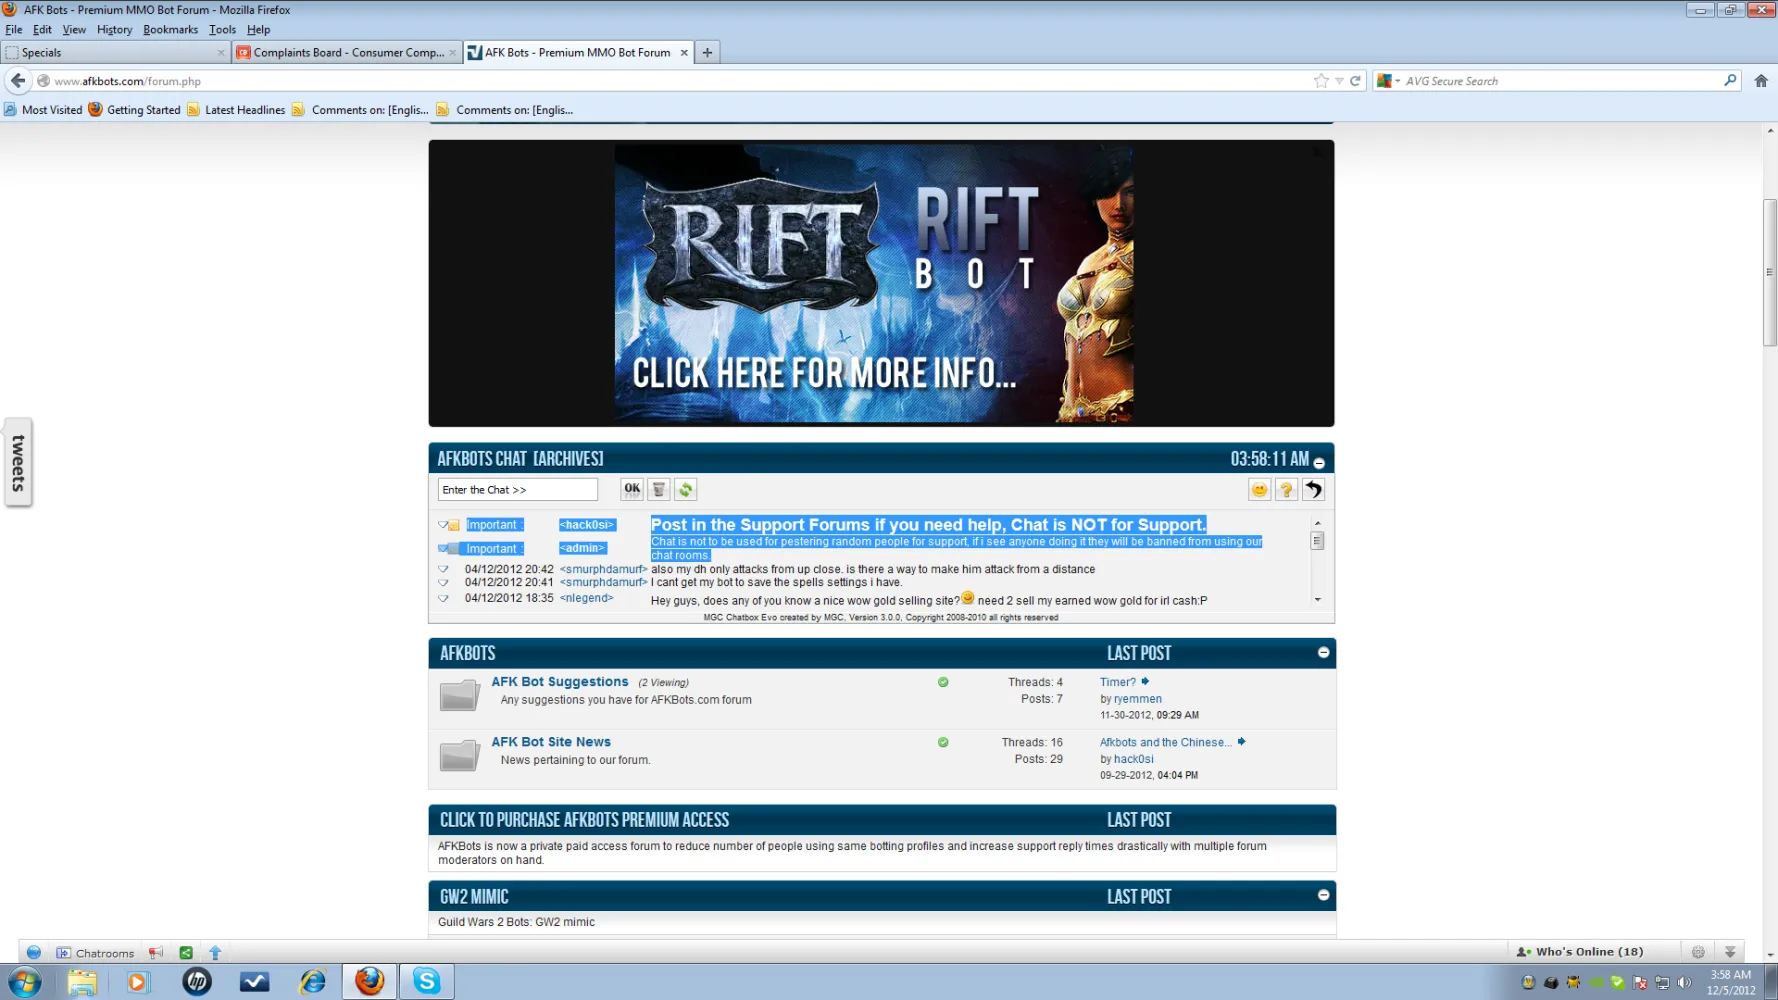
Task: Click AFK Bot Suggestions folder icon
Action: click(x=460, y=695)
